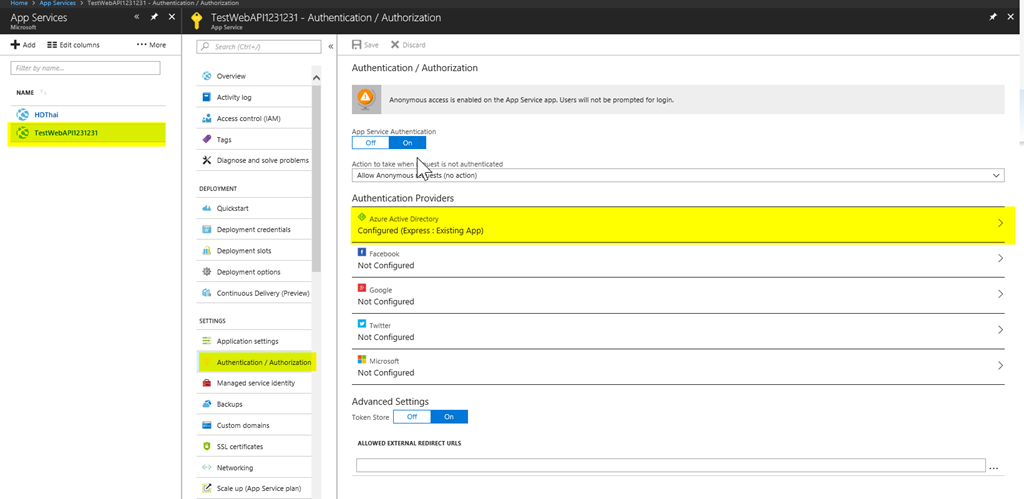Image resolution: width=1024 pixels, height=499 pixels.
Task: Turn App Service Authentication Off
Action: pyautogui.click(x=370, y=142)
